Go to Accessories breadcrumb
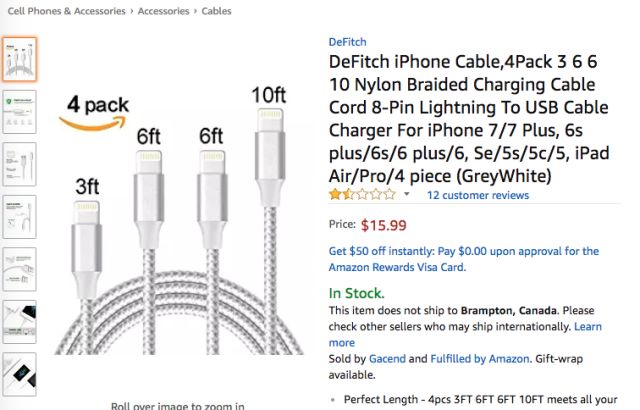Screen dimensions: 640x410 (163, 11)
